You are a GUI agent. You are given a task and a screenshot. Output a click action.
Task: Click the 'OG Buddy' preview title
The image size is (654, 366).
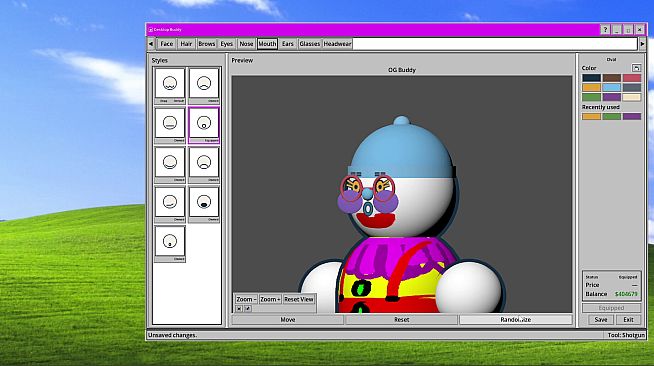(x=402, y=70)
